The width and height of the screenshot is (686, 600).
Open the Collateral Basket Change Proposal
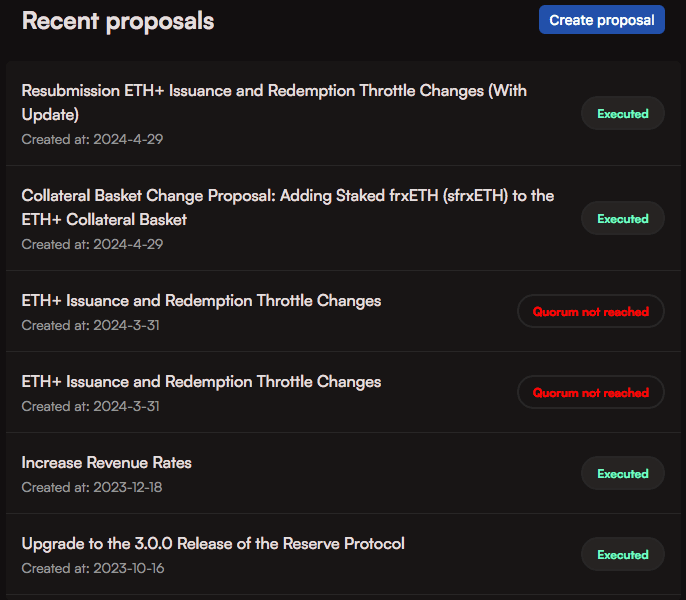point(287,207)
